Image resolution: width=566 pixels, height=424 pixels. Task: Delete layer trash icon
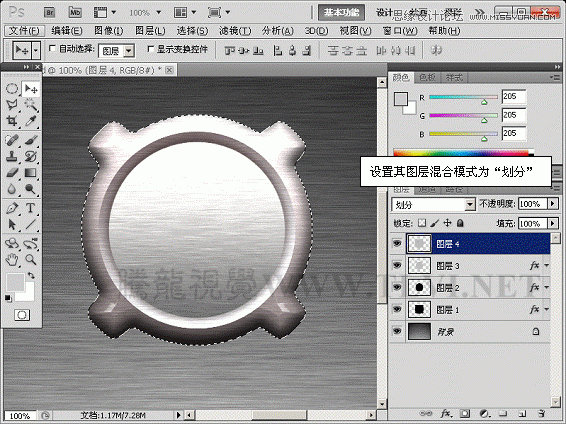click(x=541, y=414)
